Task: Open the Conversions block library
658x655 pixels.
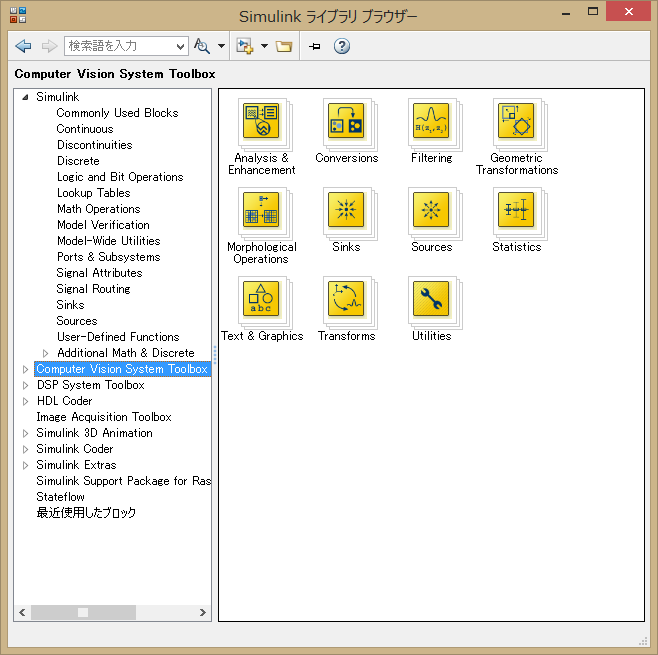Action: [346, 122]
